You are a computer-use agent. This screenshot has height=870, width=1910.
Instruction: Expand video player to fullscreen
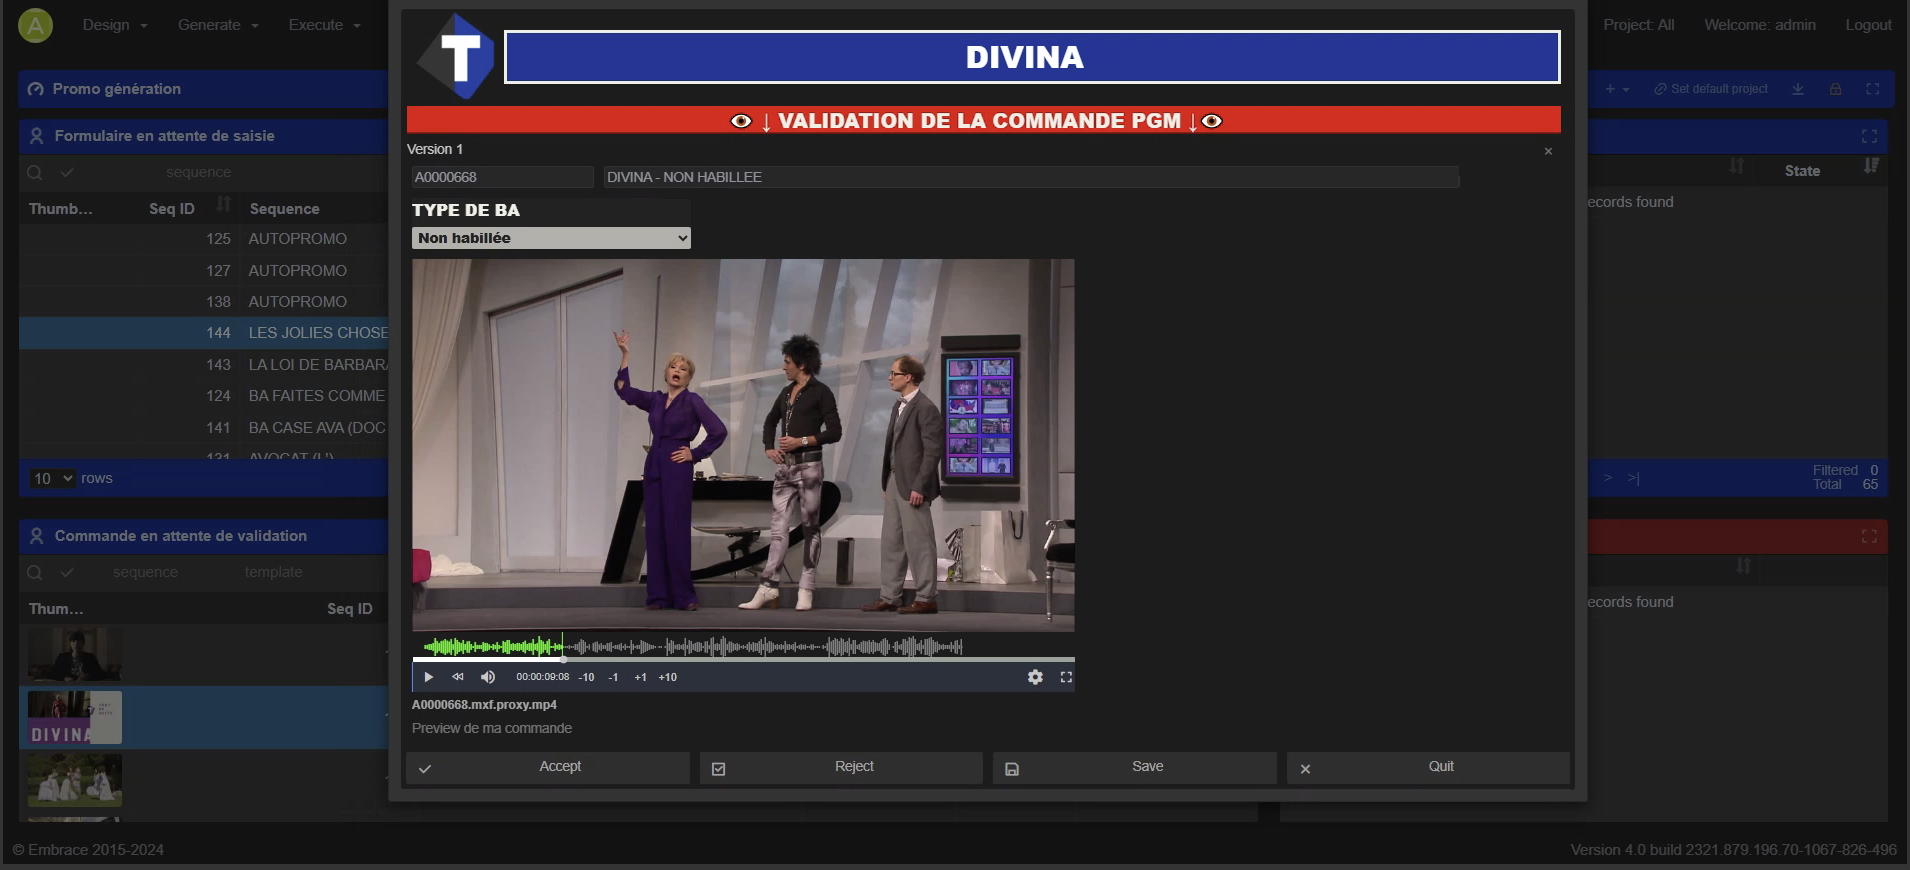pyautogui.click(x=1066, y=677)
